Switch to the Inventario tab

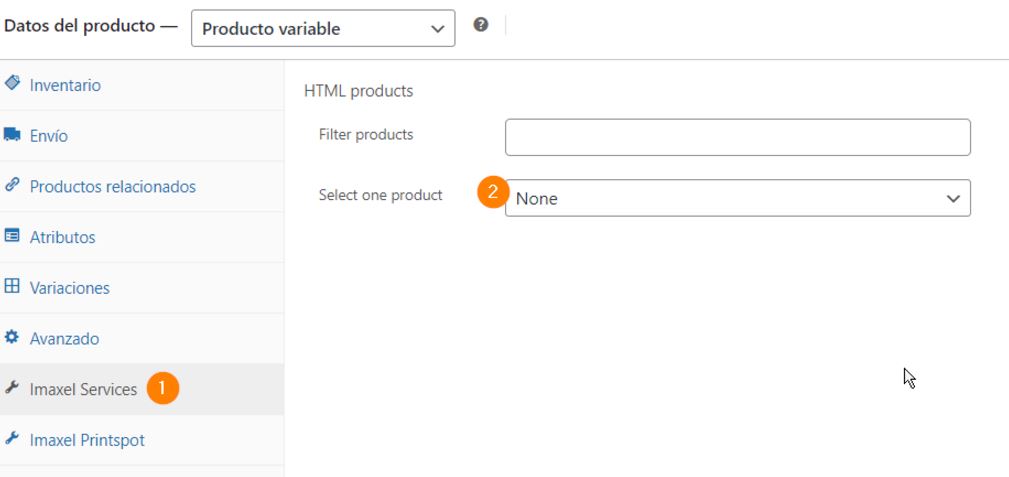(x=65, y=85)
